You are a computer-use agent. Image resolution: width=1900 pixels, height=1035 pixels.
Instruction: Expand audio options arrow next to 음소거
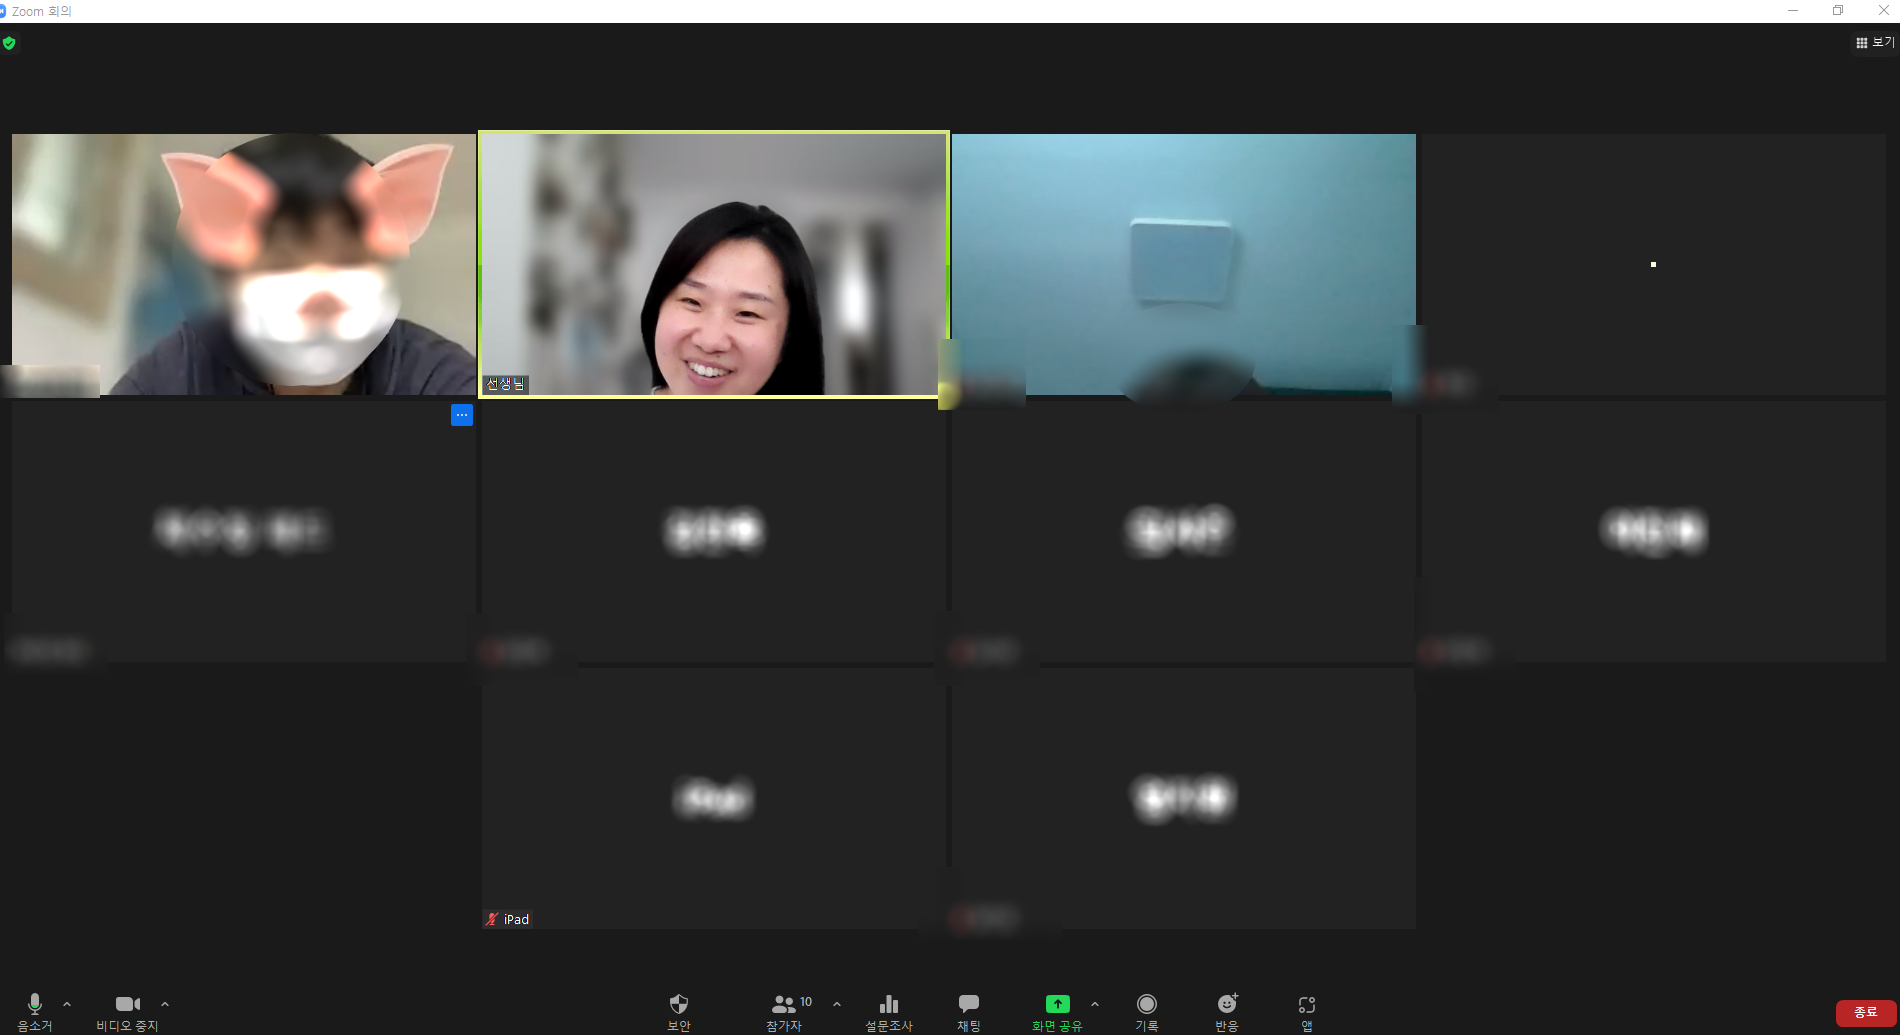click(67, 1004)
